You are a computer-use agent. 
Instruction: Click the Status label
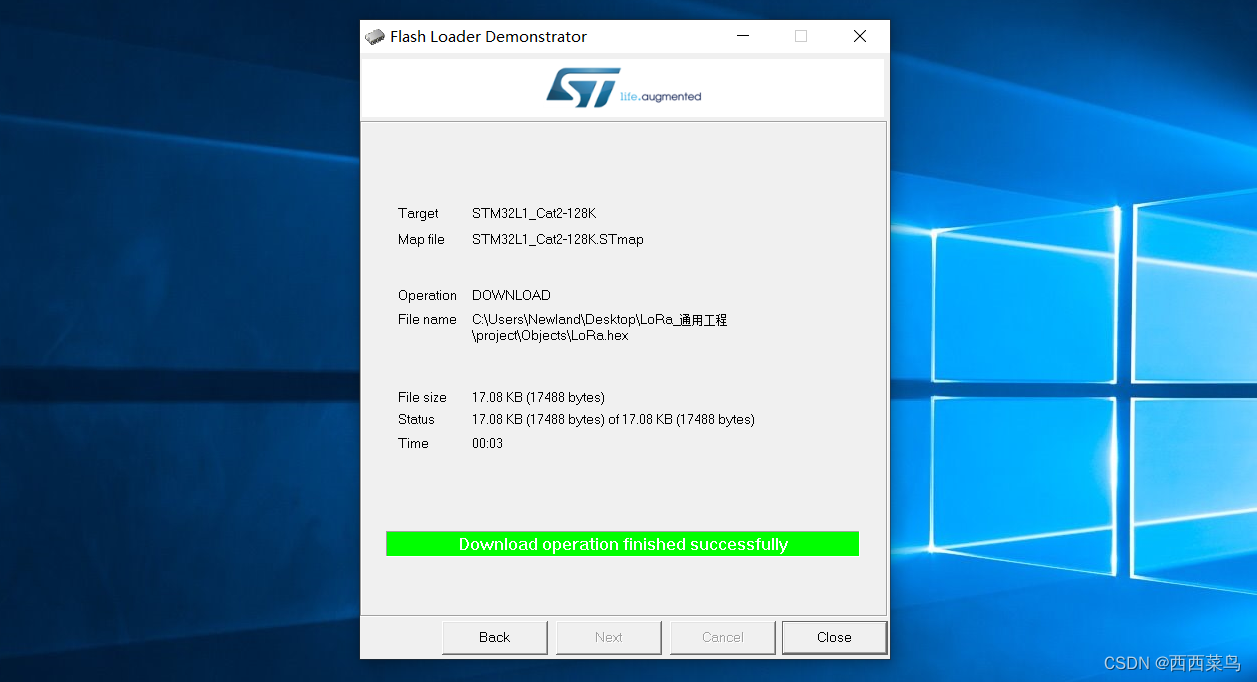[x=416, y=419]
